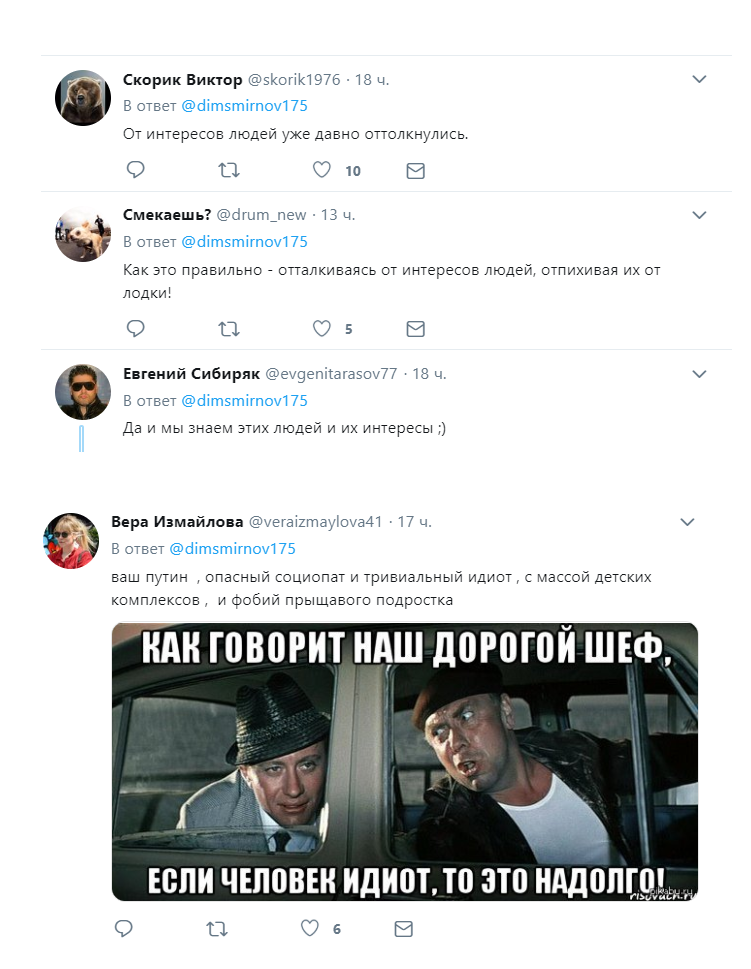Retweet Скорик Виктор's tweet
This screenshot has width=751, height=969.
pyautogui.click(x=229, y=170)
